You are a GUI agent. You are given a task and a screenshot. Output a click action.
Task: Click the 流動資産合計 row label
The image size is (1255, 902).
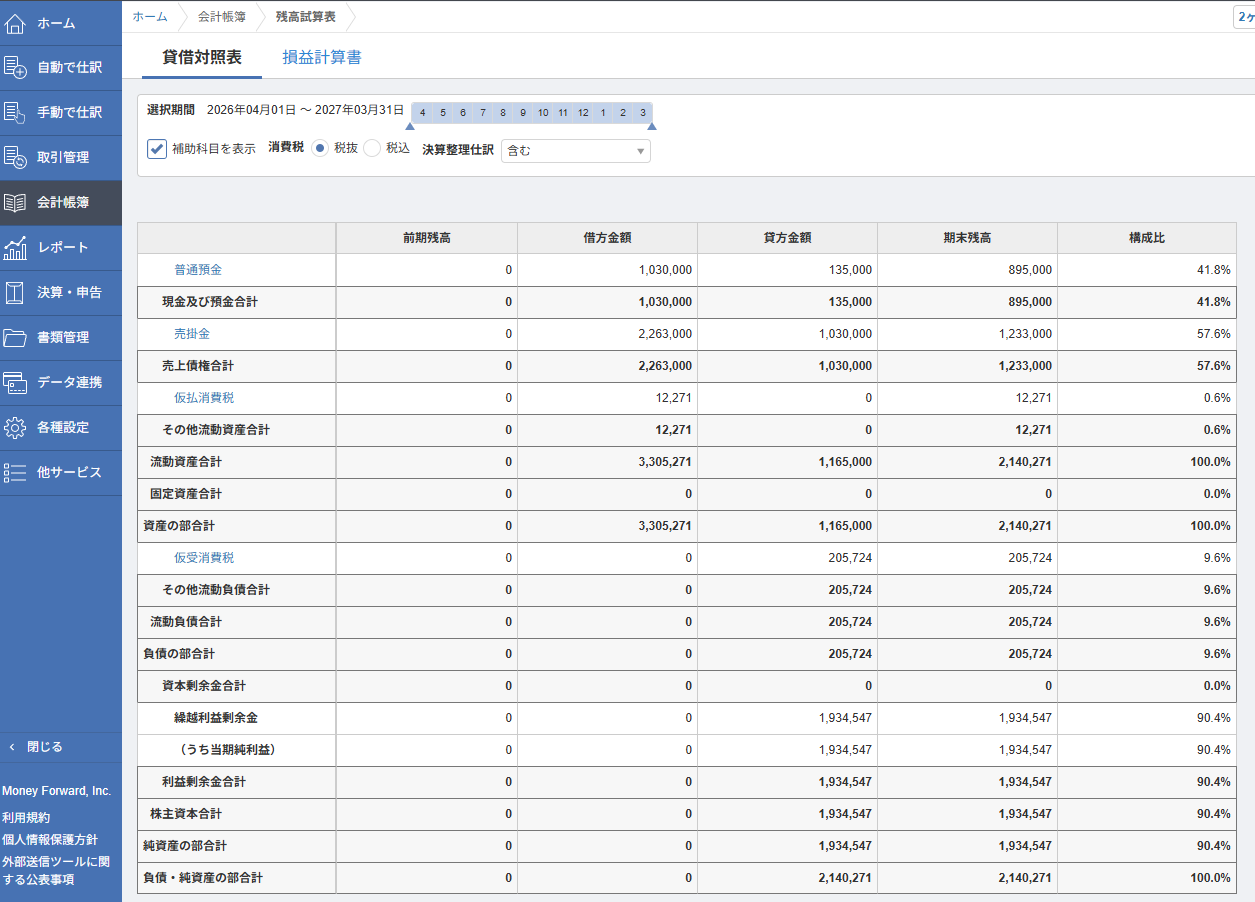click(186, 462)
